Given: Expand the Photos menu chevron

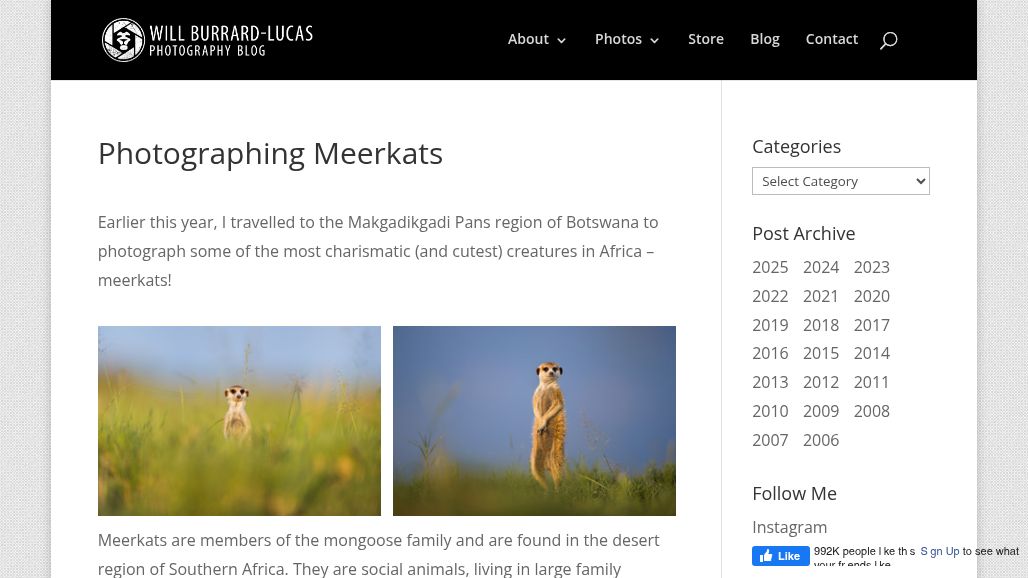Looking at the screenshot, I should 655,41.
